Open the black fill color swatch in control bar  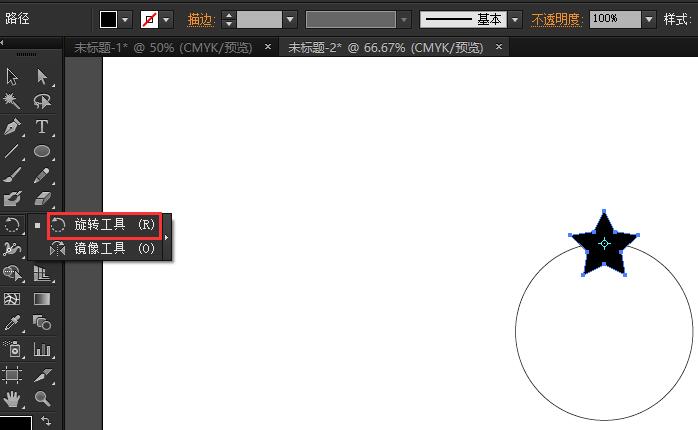click(108, 19)
